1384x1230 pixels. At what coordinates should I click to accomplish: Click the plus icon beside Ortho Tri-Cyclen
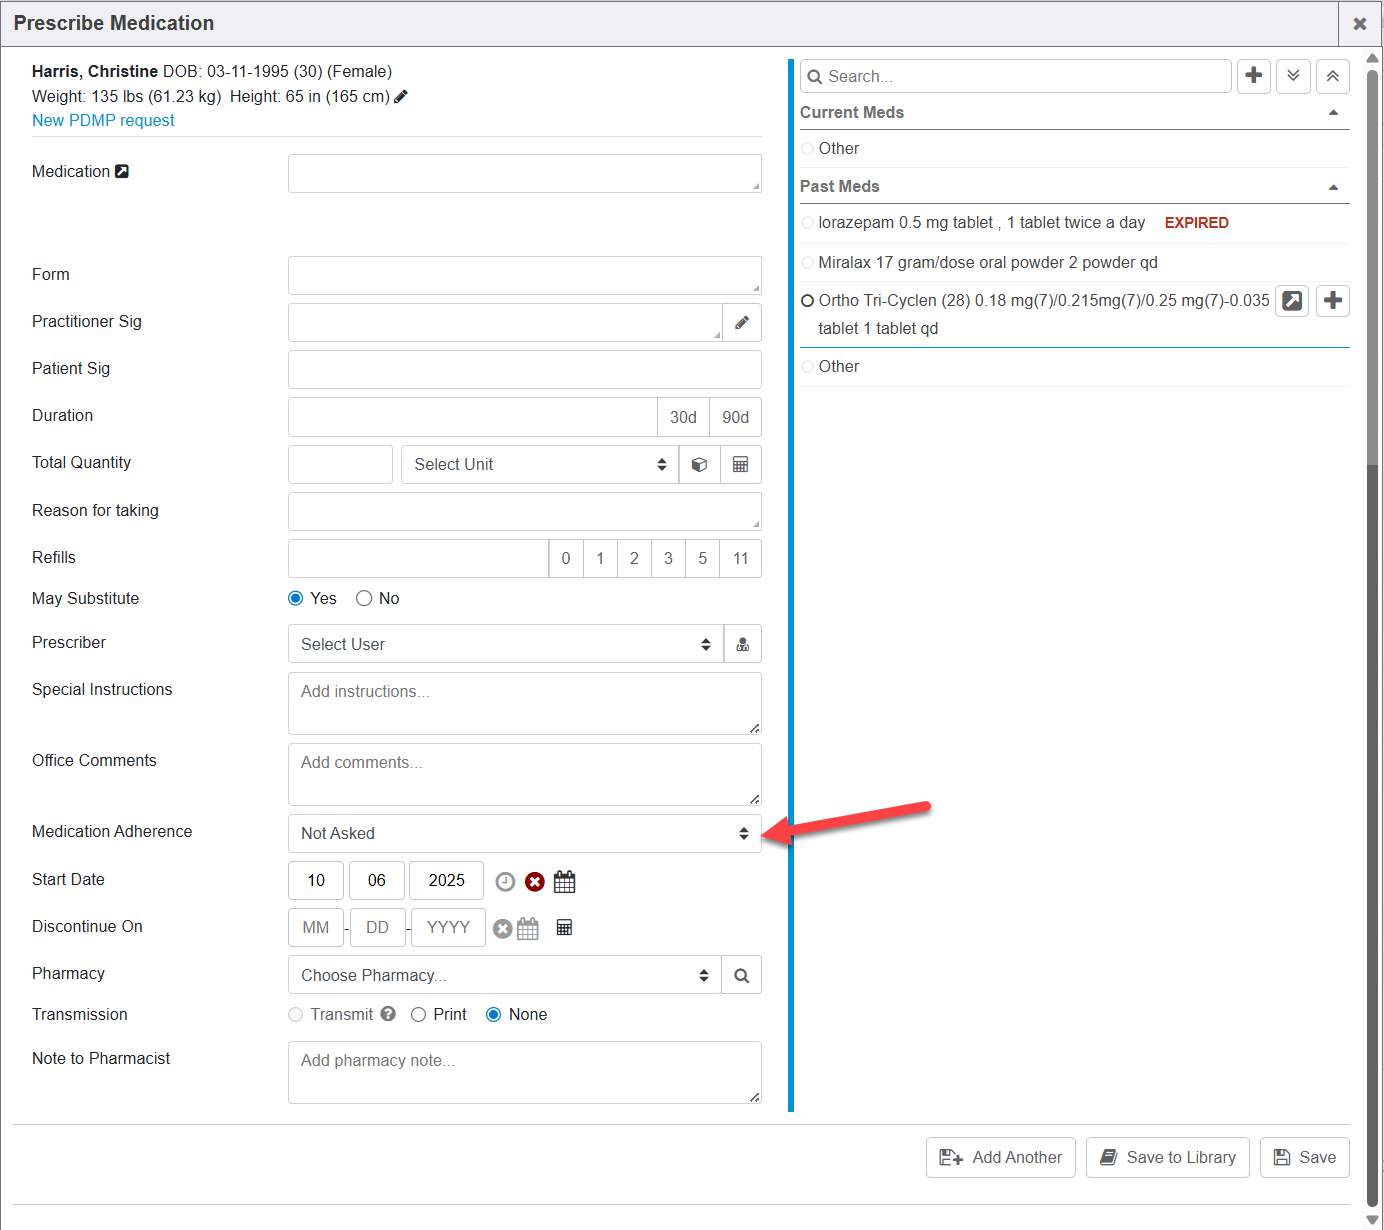click(1332, 301)
